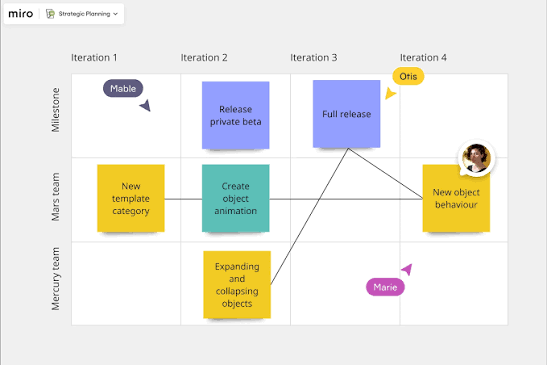This screenshot has height=365, width=547.
Task: Click the Iteration 1 column header
Action: coord(94,58)
